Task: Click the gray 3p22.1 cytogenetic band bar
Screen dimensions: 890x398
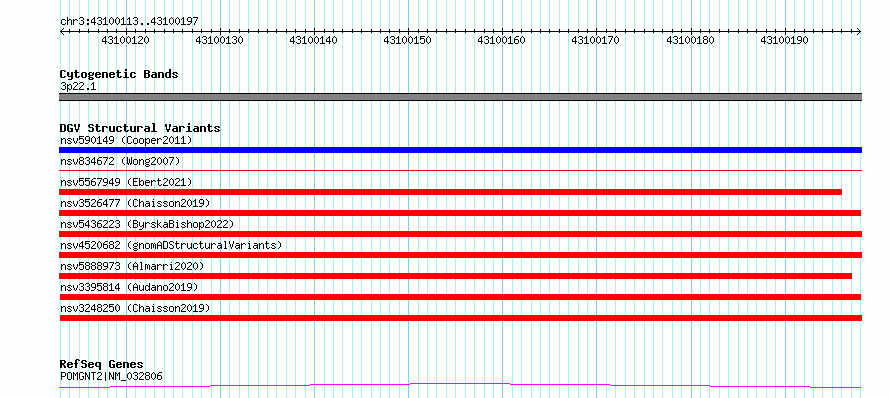Action: (x=460, y=97)
